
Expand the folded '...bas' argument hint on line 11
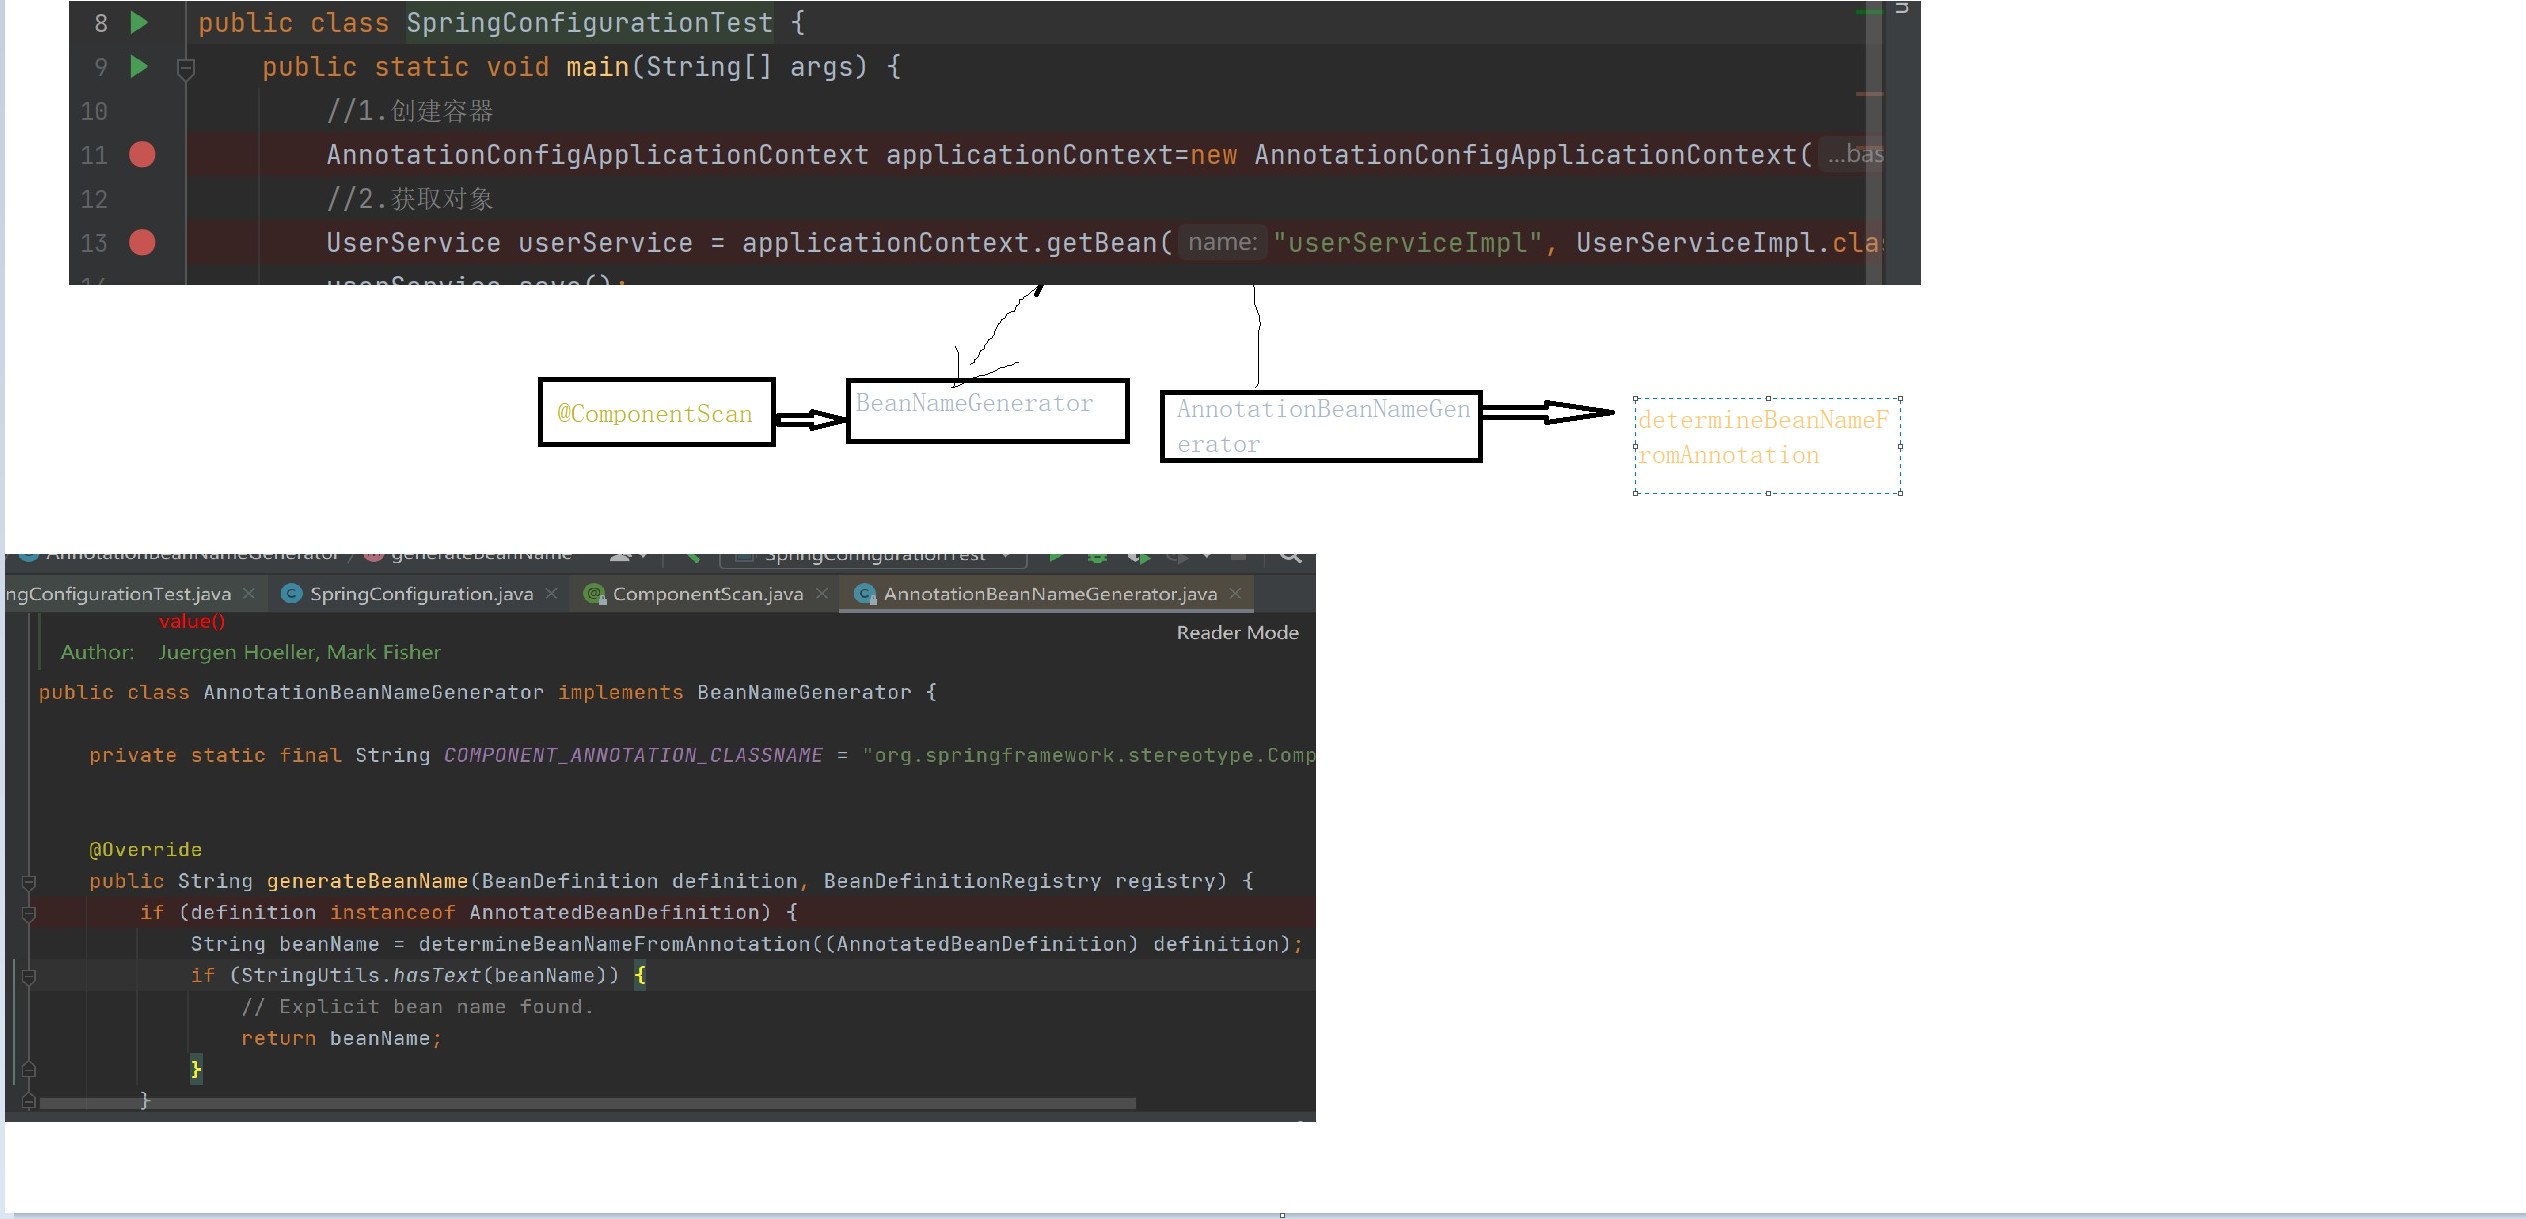click(x=1854, y=154)
